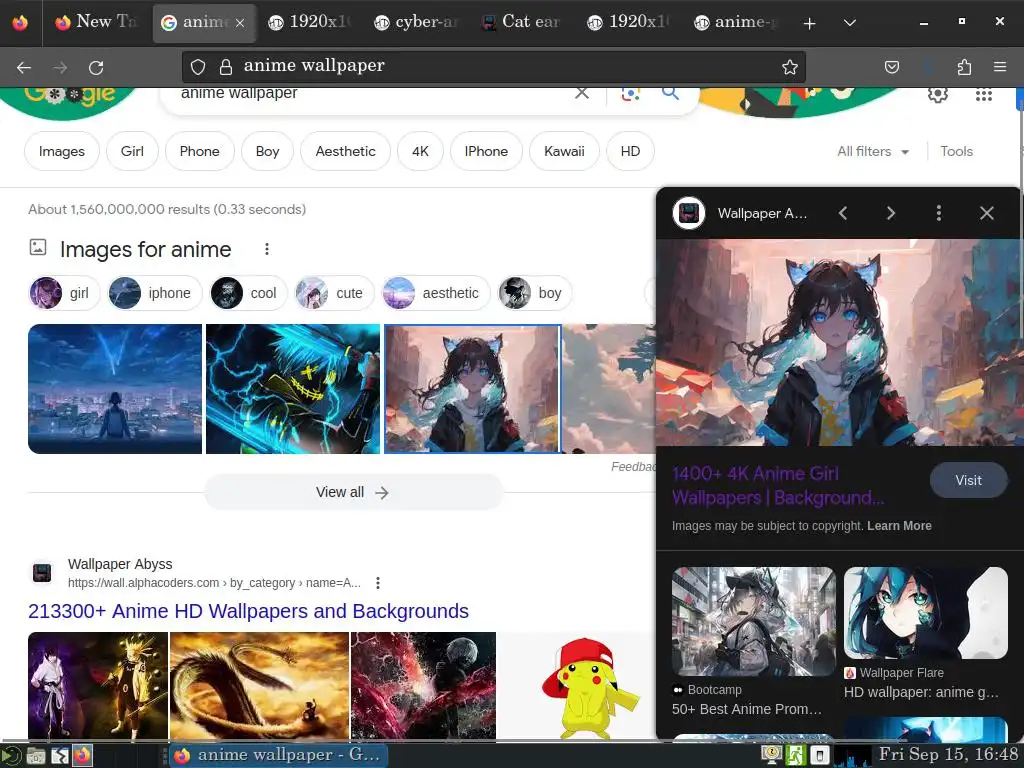Click the anime wallpaper taskbar window button
This screenshot has width=1024, height=768.
click(x=279, y=756)
